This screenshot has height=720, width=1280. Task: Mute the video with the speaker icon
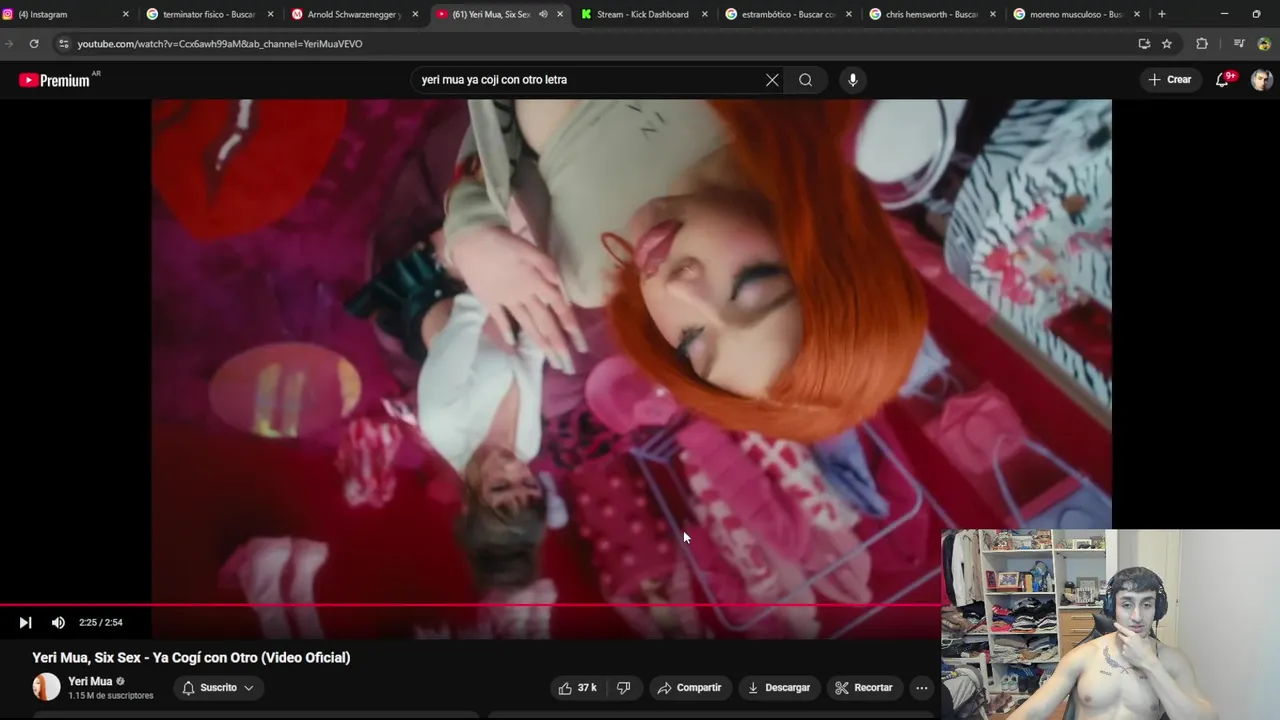58,622
